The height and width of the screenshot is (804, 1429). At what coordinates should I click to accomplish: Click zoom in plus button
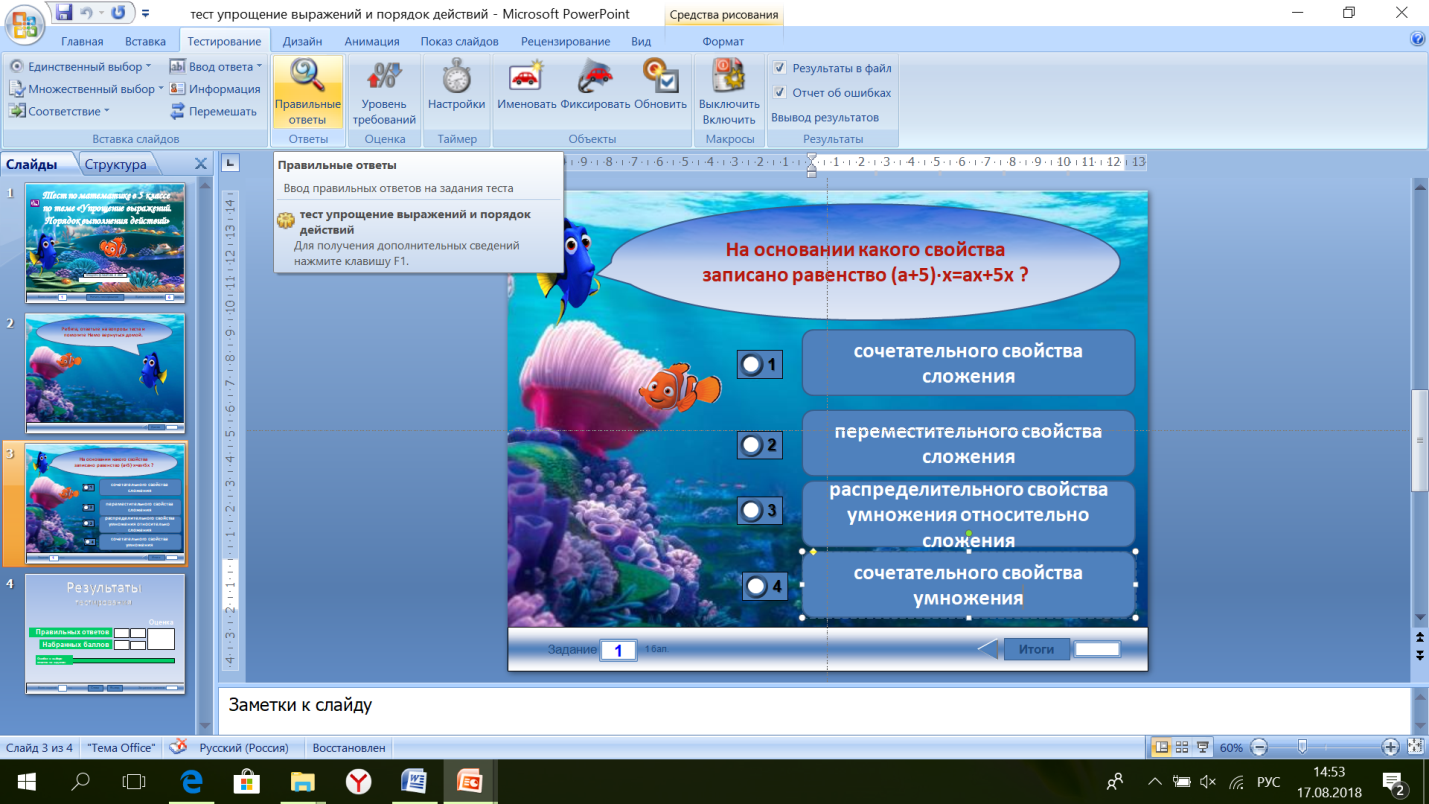click(x=1391, y=747)
